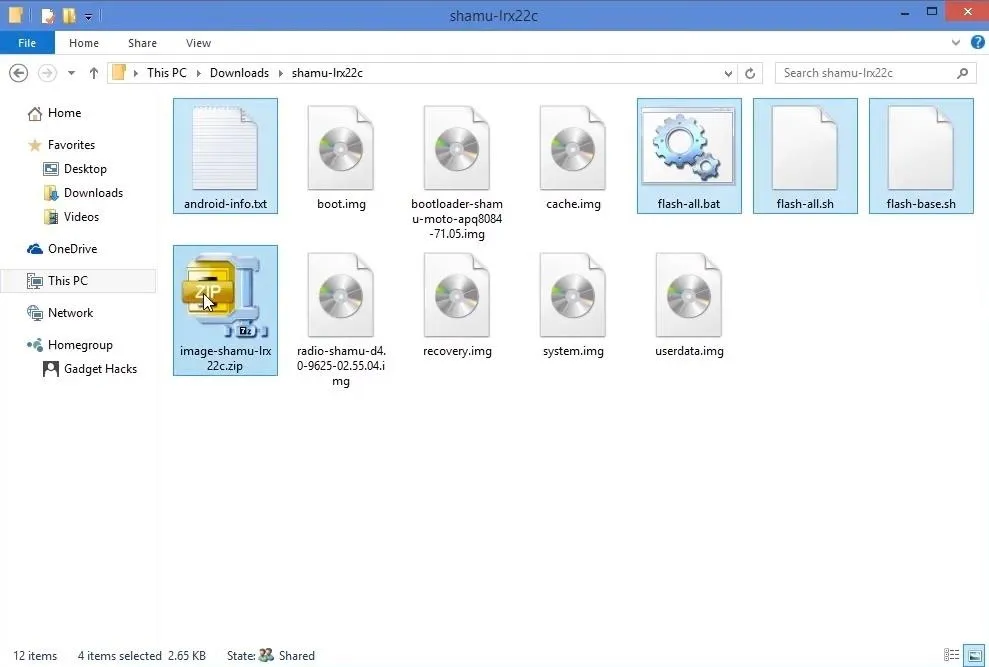Select the bootloader-shamu-moto-apq8084 image icon
989x667 pixels.
(x=457, y=149)
